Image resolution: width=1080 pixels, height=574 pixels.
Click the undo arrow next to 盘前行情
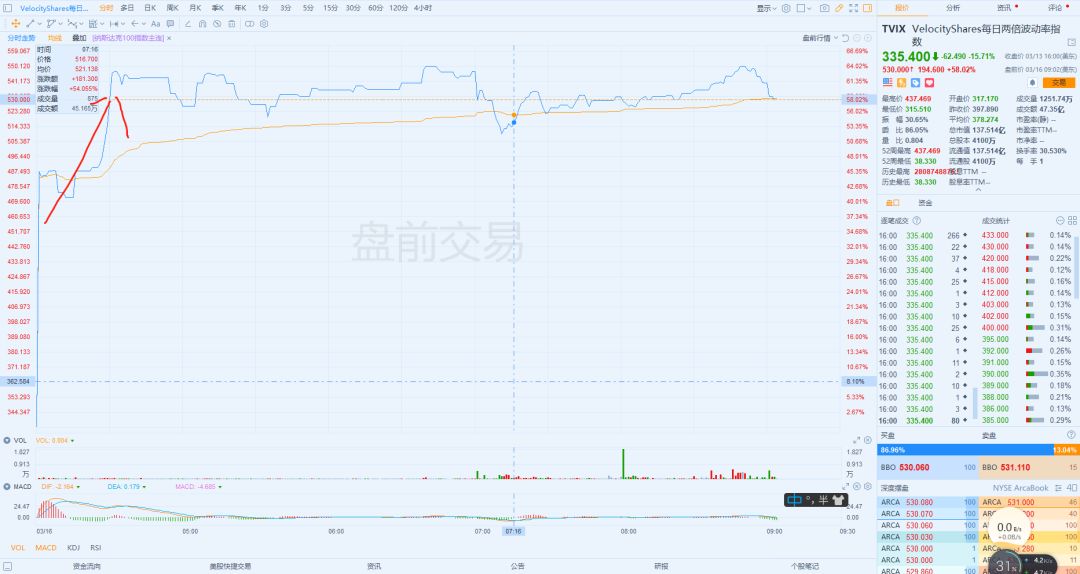(846, 38)
